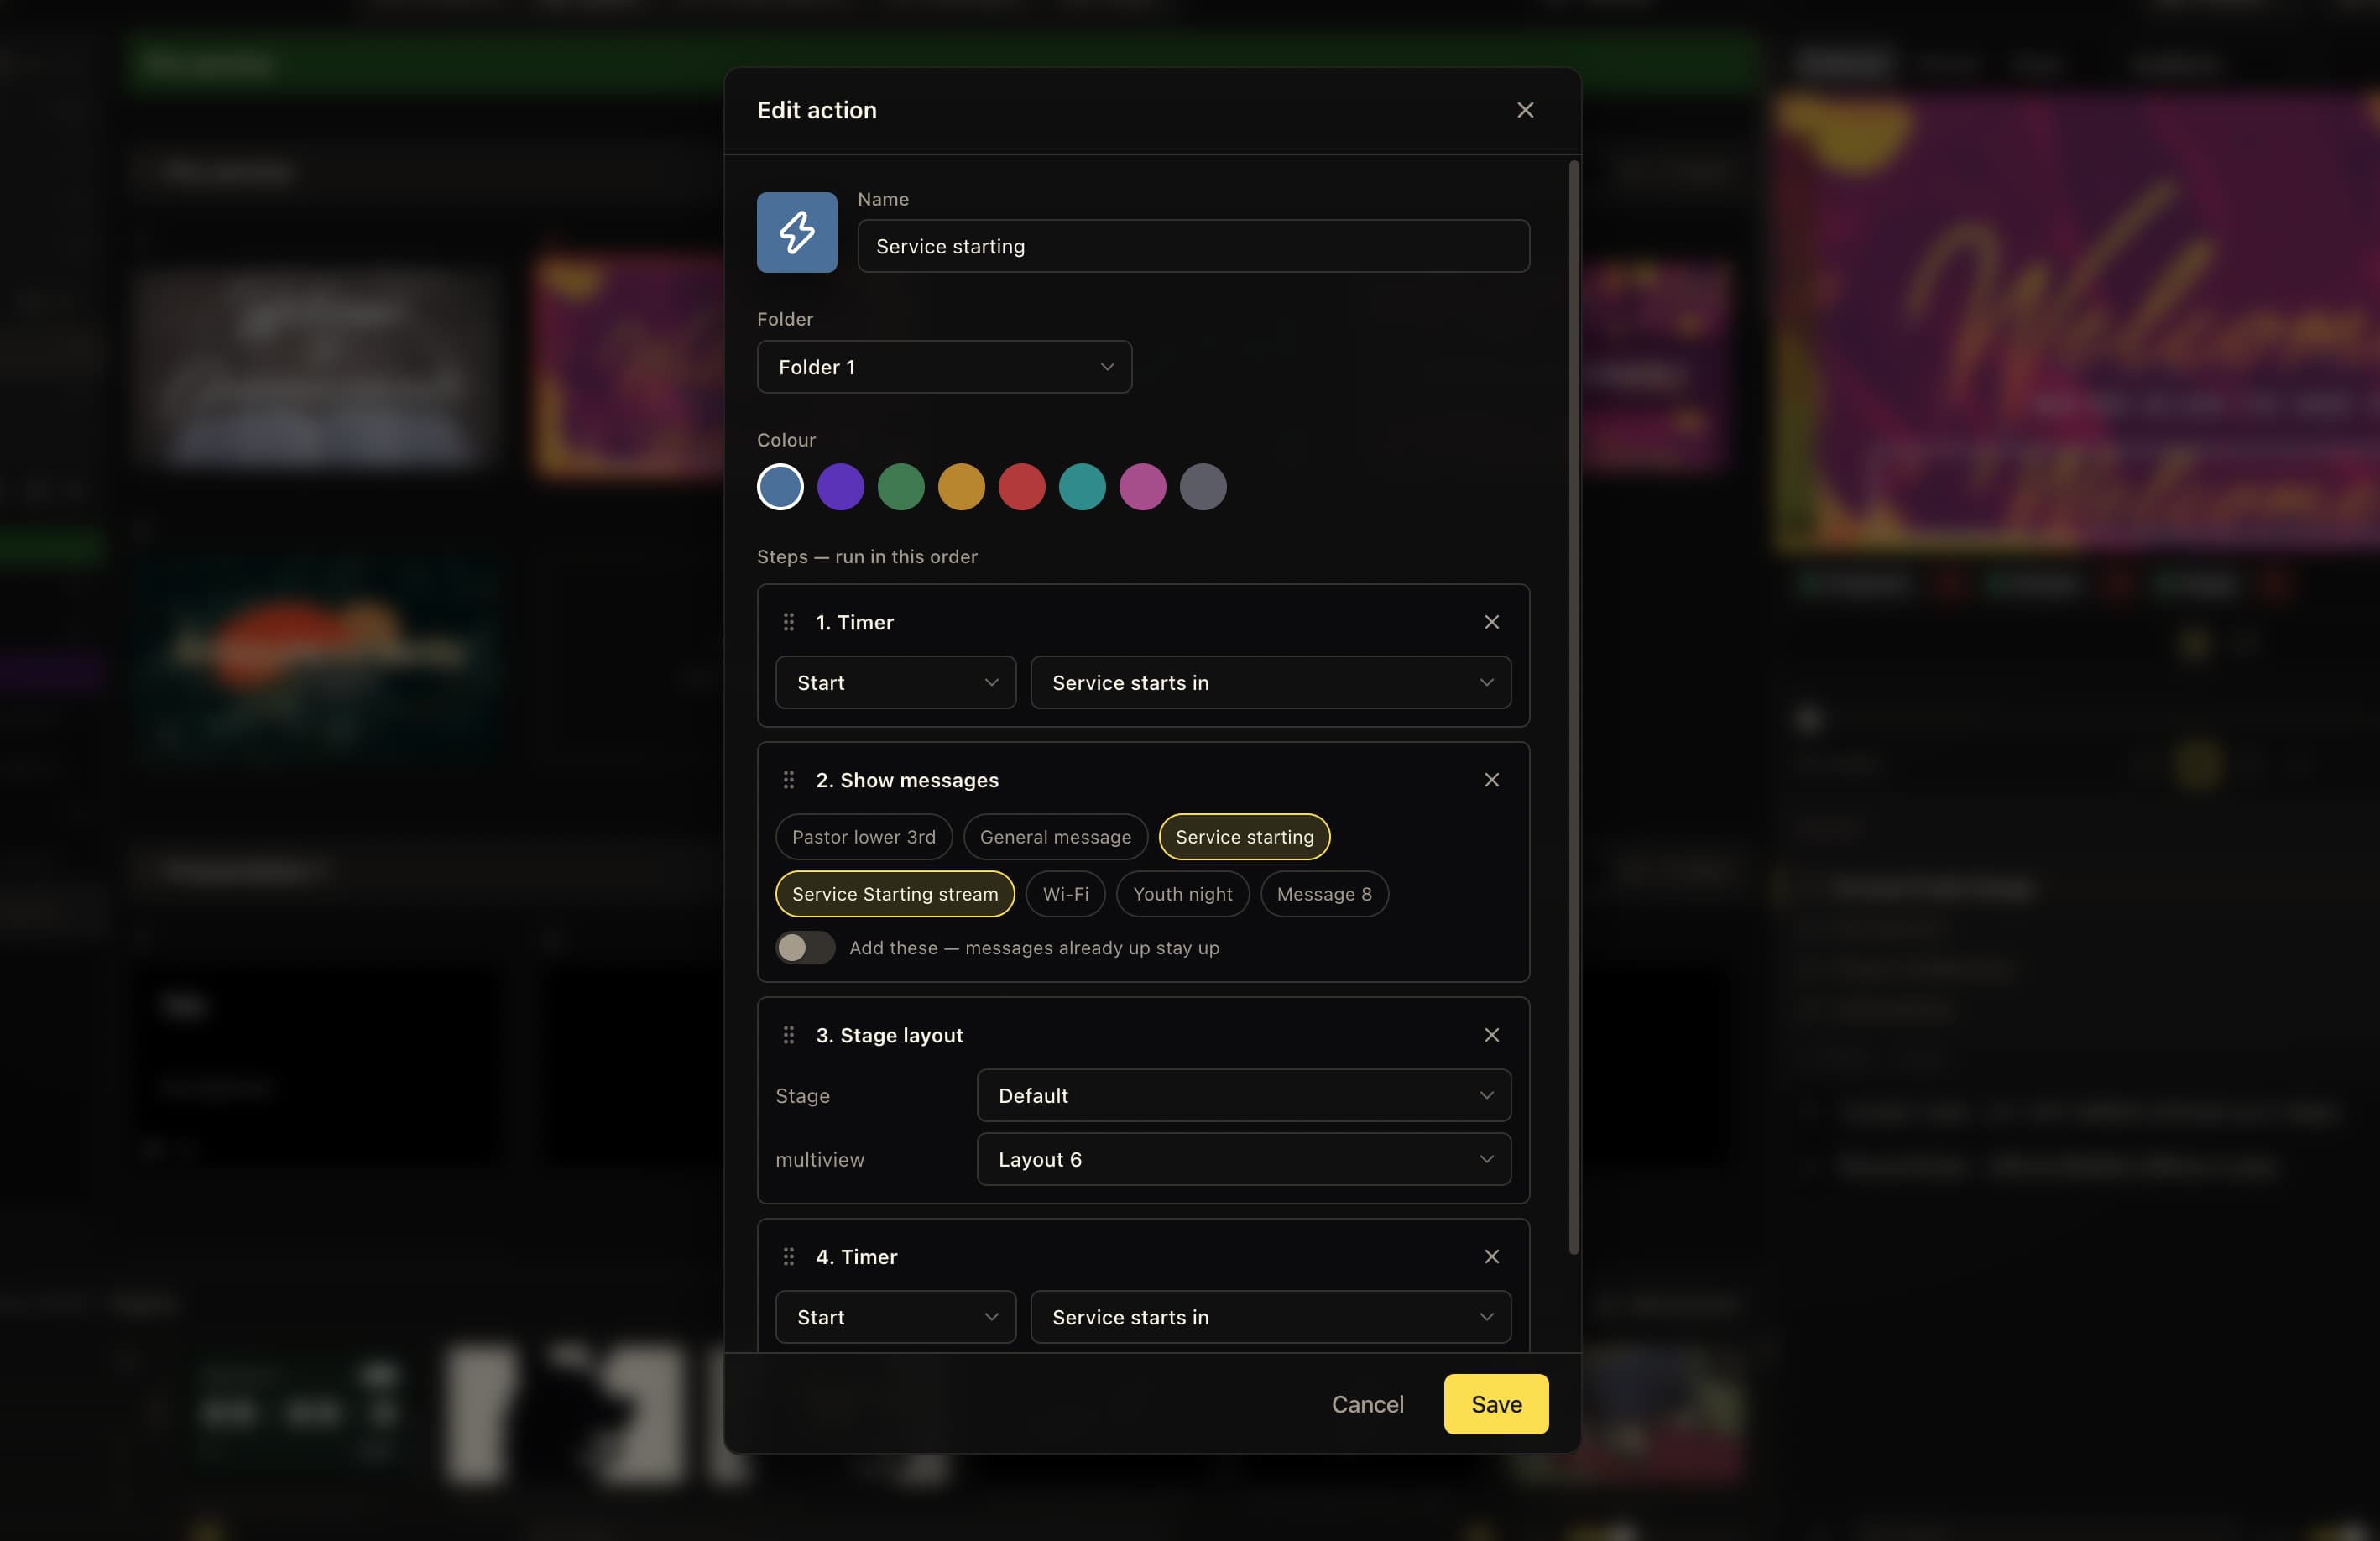Open step 1 'Service starts in' timer dropdown
Viewport: 2380px width, 1541px height.
tap(1270, 682)
